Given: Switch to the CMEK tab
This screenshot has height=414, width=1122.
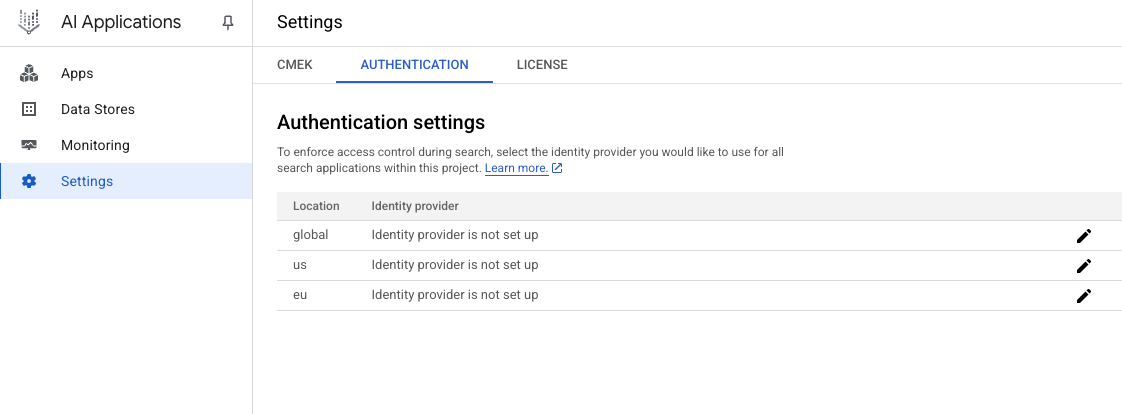Looking at the screenshot, I should 294,65.
